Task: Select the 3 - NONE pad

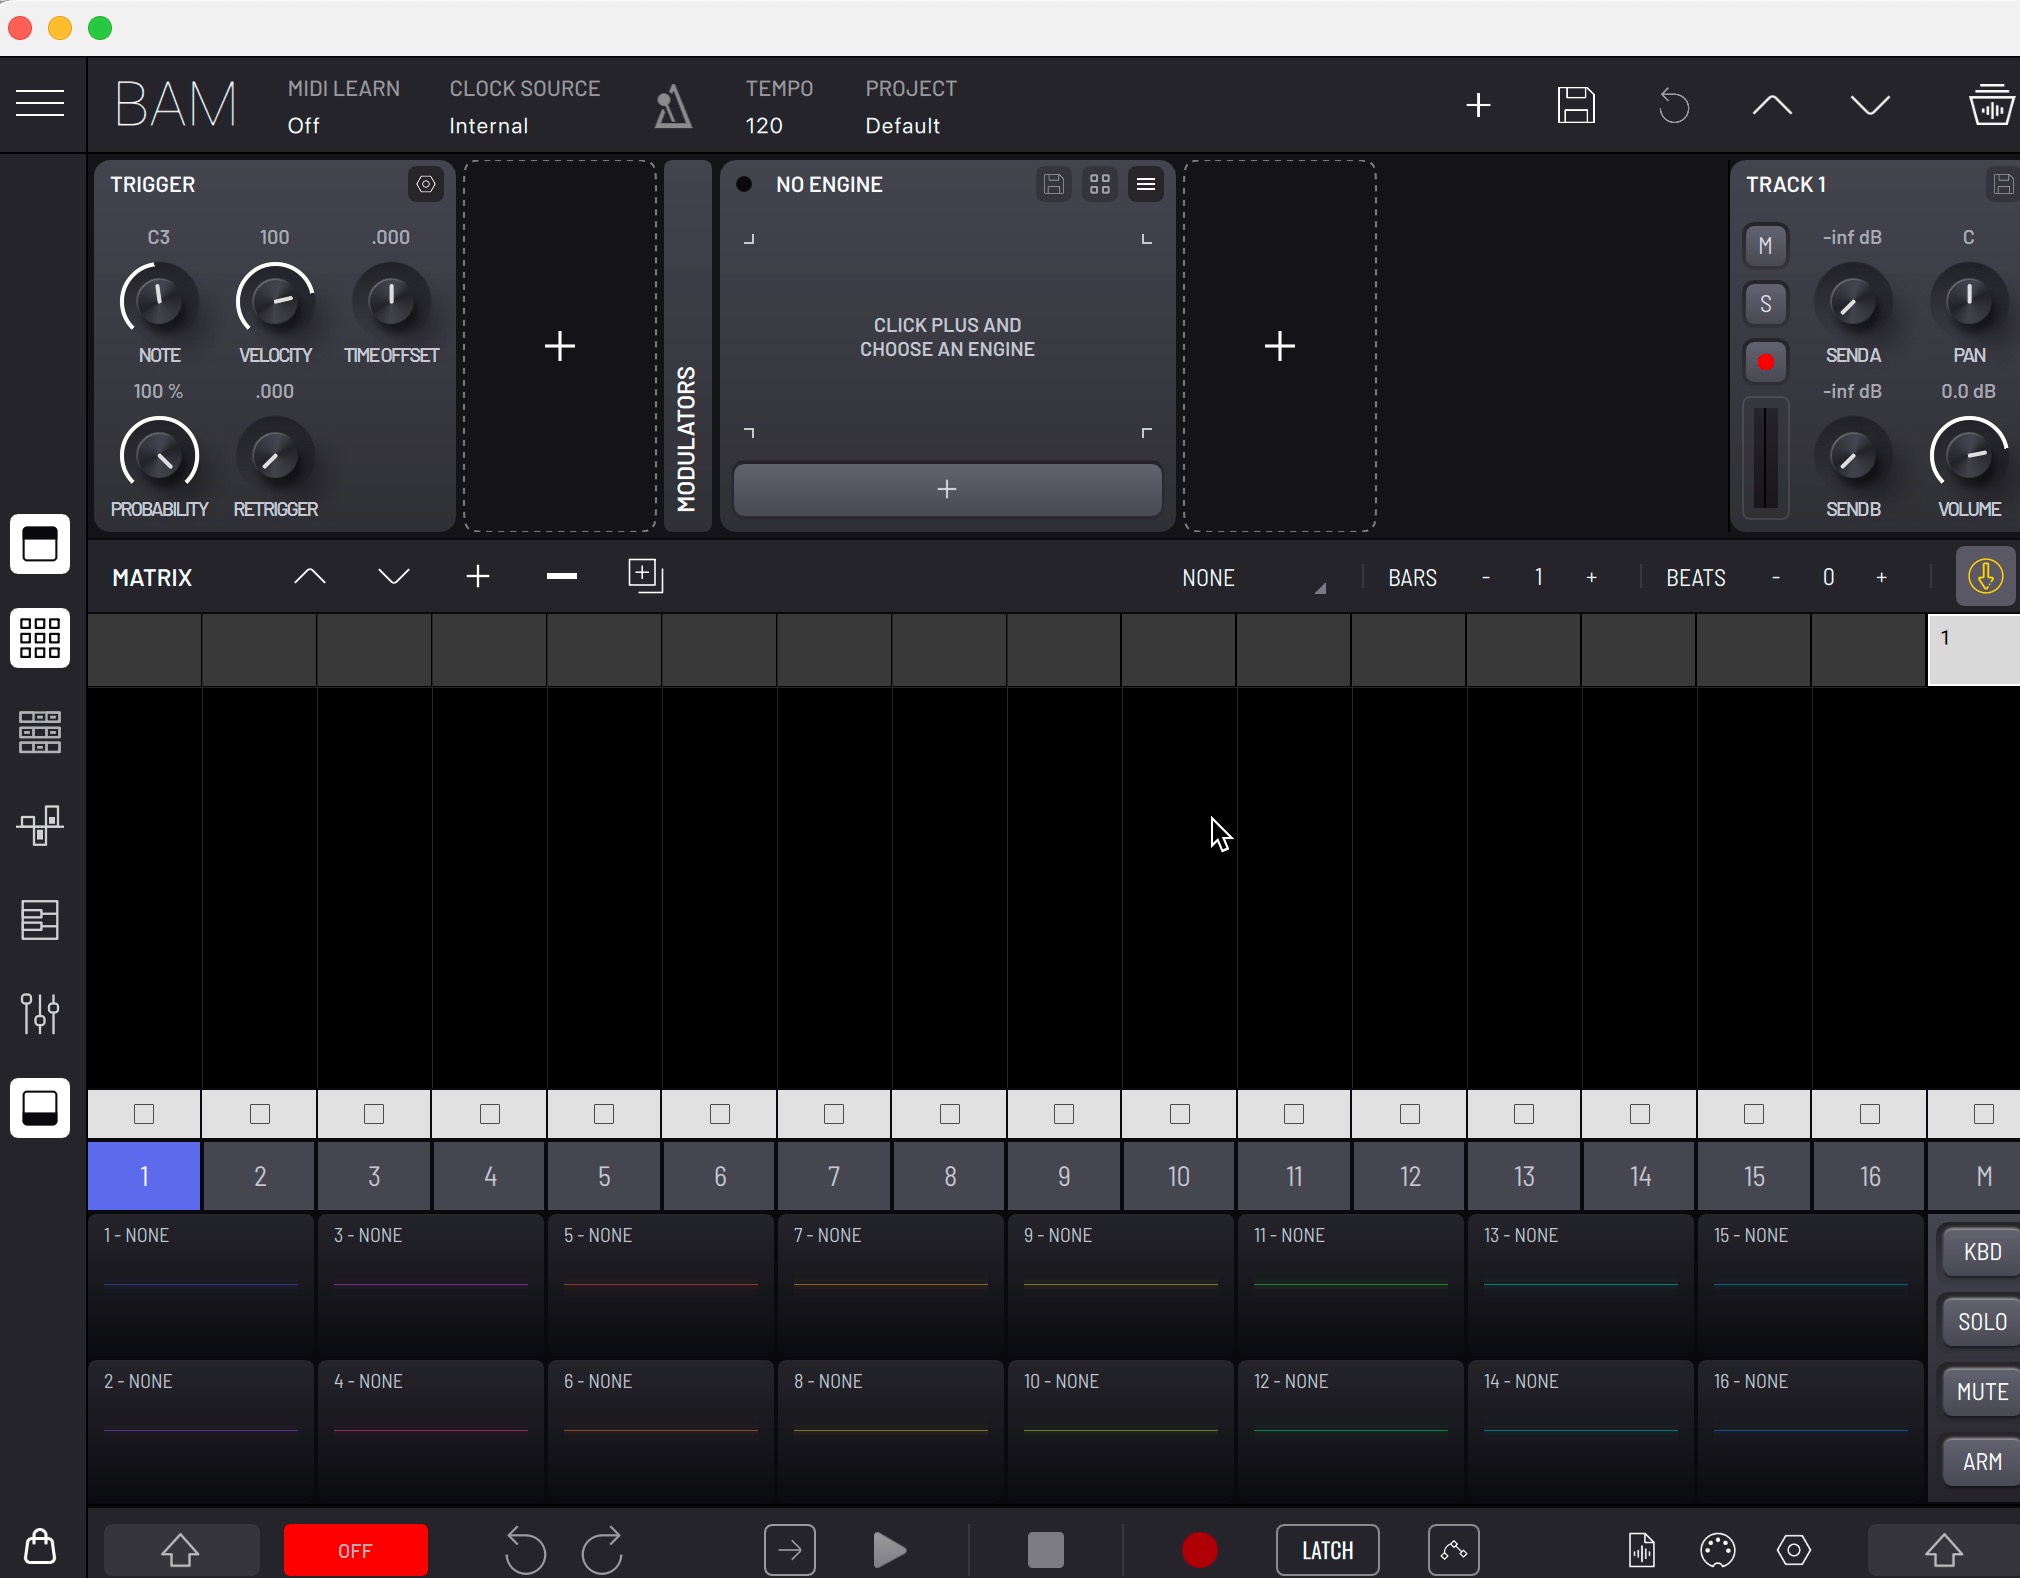Action: pos(431,1285)
